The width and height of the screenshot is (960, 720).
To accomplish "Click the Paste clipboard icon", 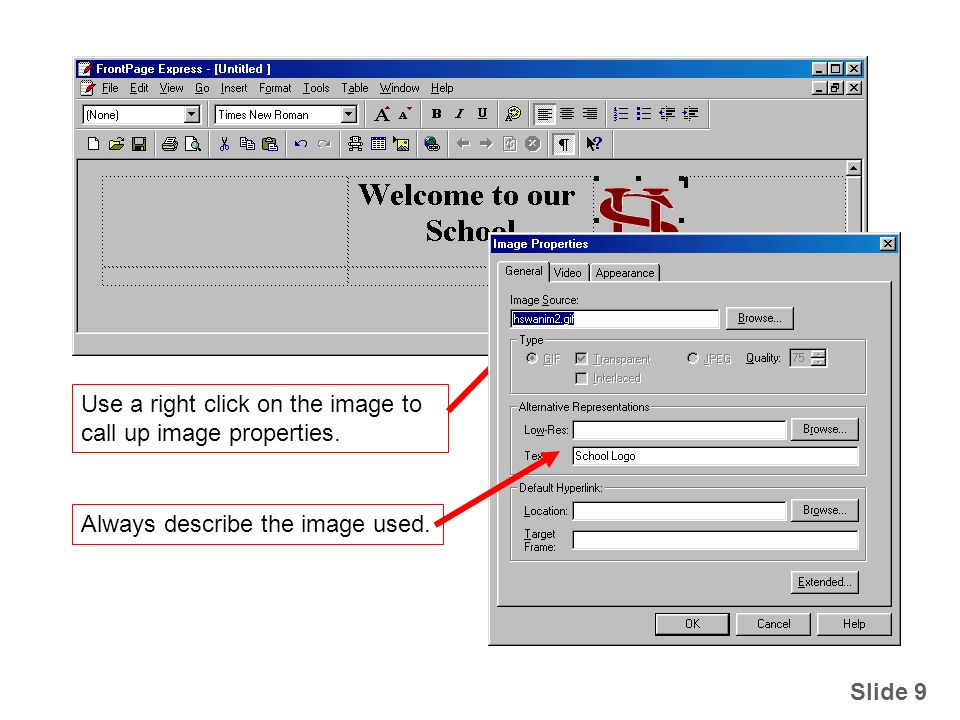I will click(x=270, y=144).
